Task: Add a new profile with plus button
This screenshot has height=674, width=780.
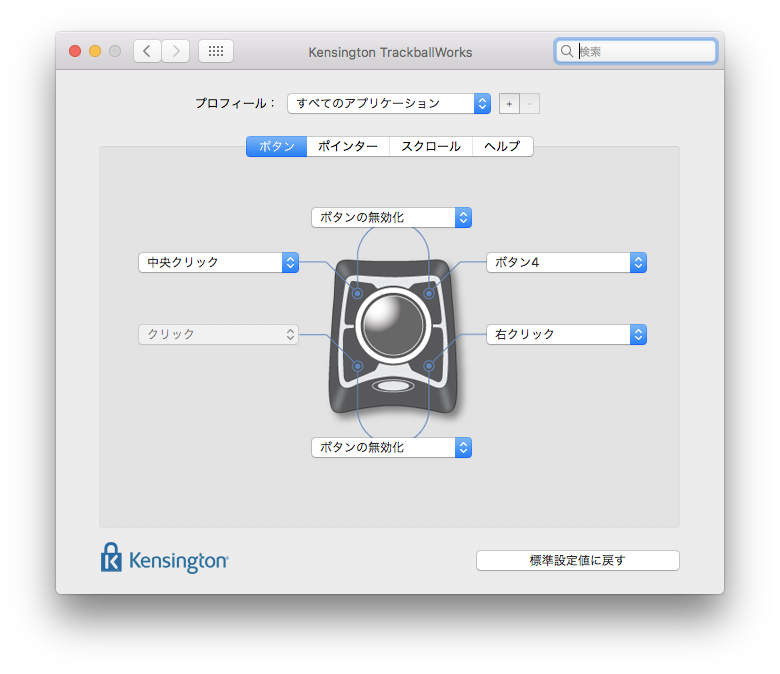Action: pyautogui.click(x=509, y=104)
